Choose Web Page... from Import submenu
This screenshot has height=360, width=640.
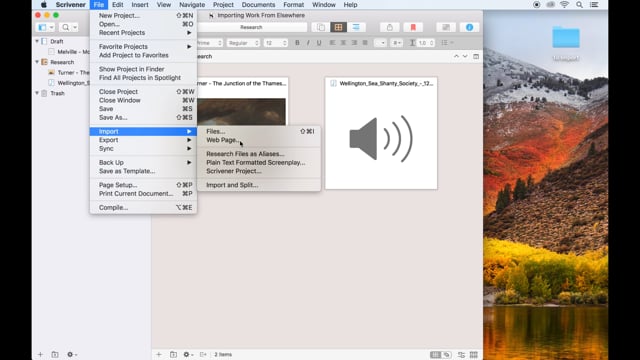[x=259, y=140]
